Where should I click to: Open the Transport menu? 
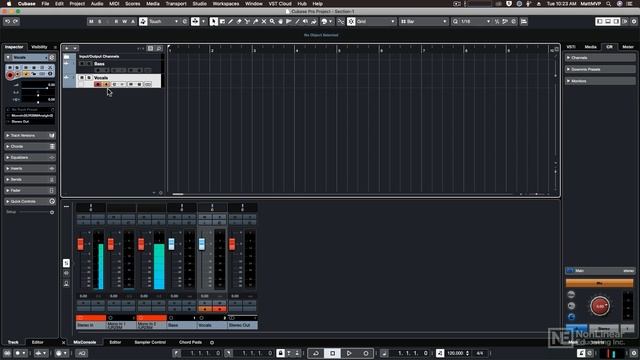(x=176, y=4)
